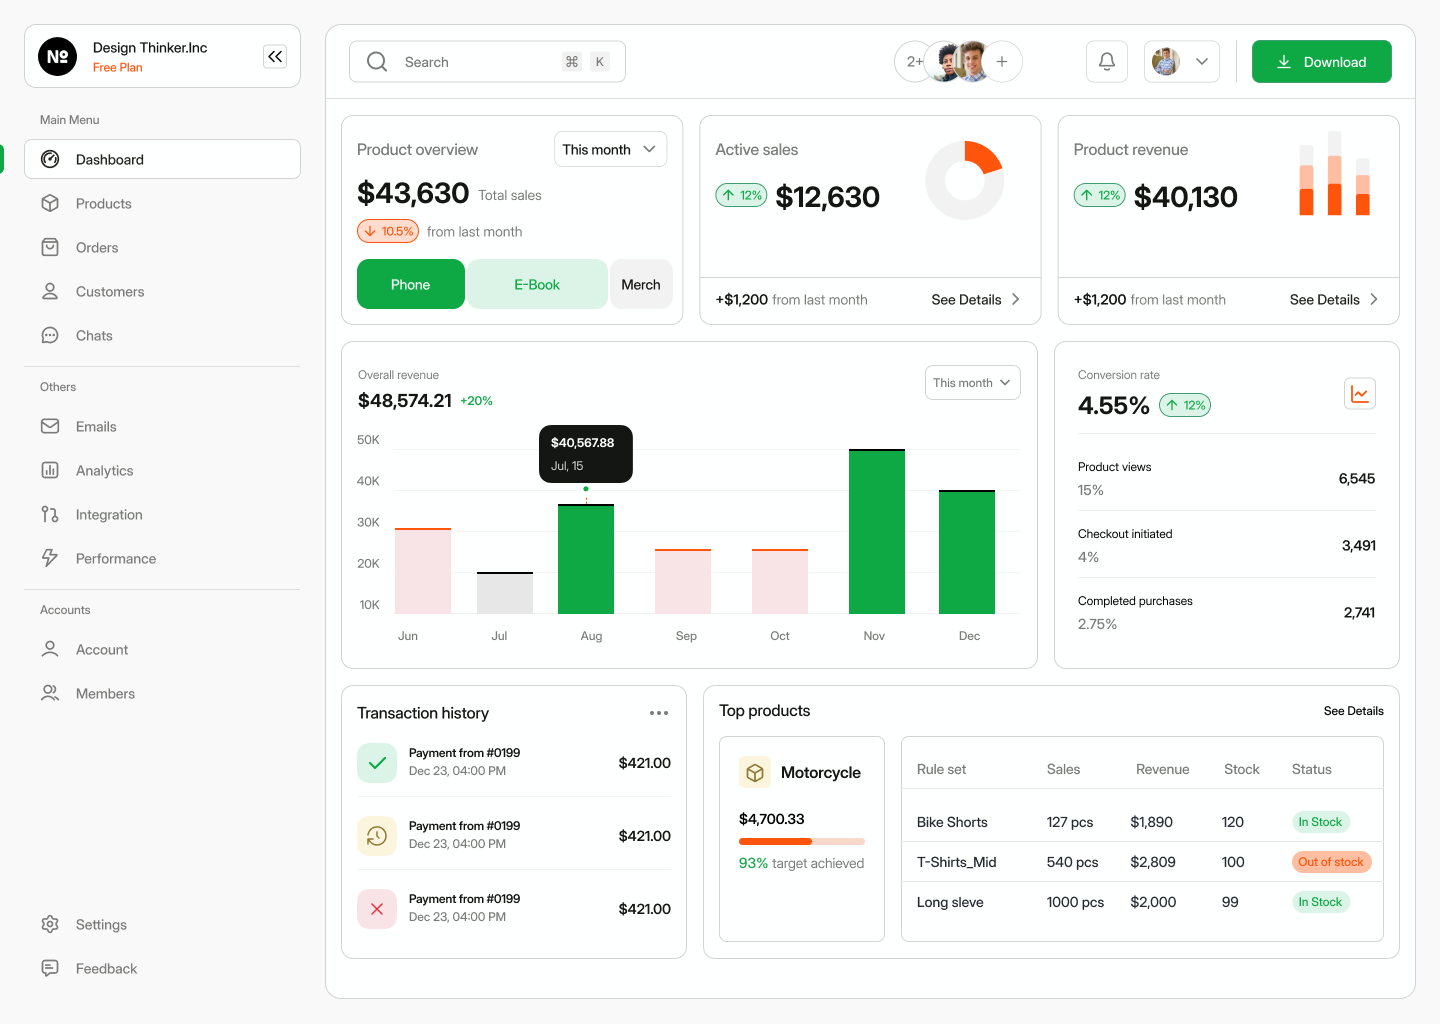This screenshot has height=1024, width=1440.
Task: Click the plus icon to add a member
Action: 1002,62
